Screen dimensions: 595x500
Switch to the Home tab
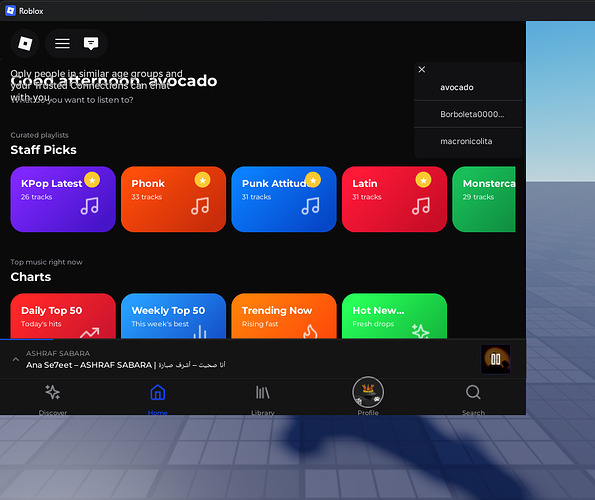pyautogui.click(x=157, y=399)
